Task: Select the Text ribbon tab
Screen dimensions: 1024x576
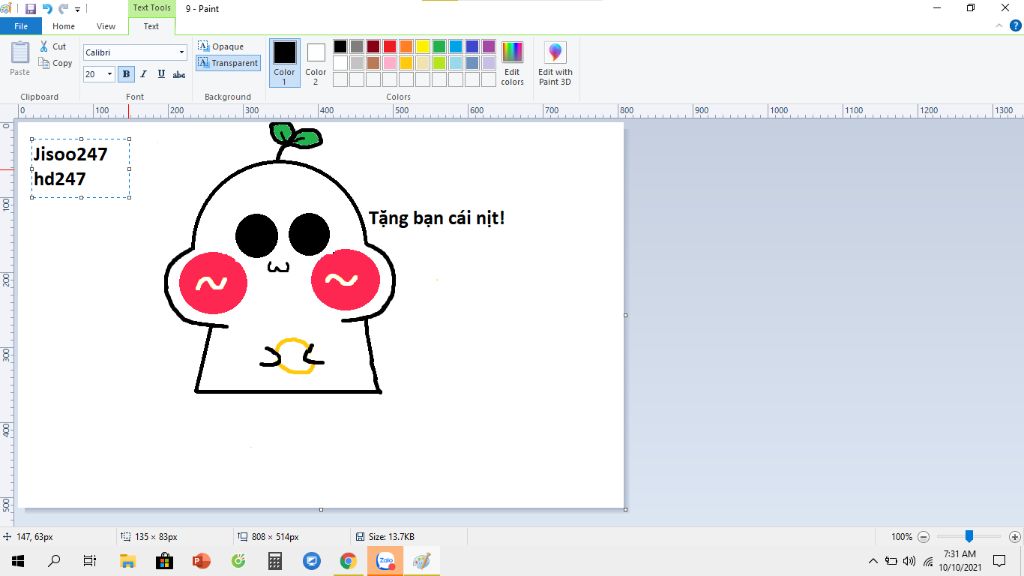Action: tap(151, 26)
